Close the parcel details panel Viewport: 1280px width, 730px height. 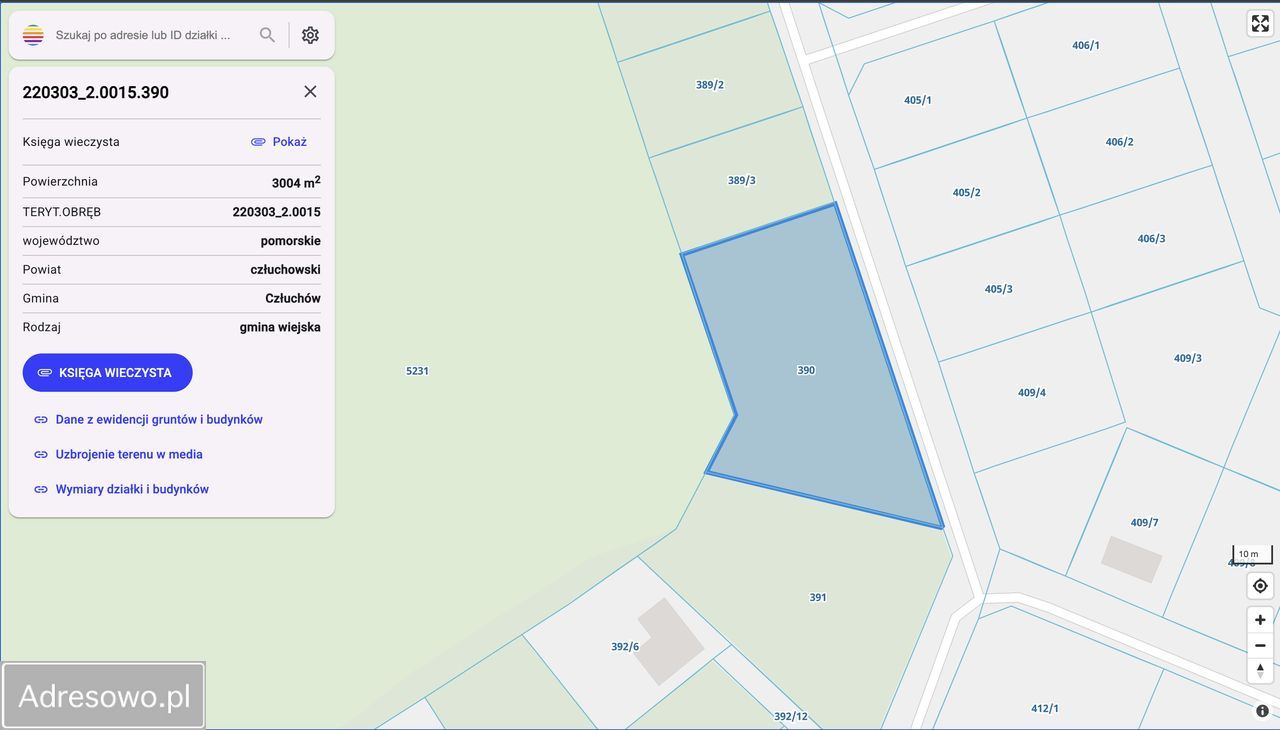click(x=310, y=92)
